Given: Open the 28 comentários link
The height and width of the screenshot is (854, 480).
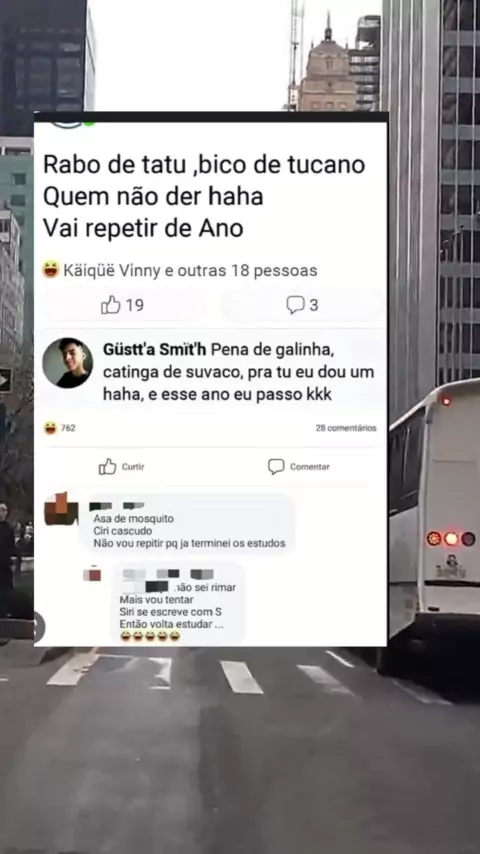Looking at the screenshot, I should coord(346,428).
